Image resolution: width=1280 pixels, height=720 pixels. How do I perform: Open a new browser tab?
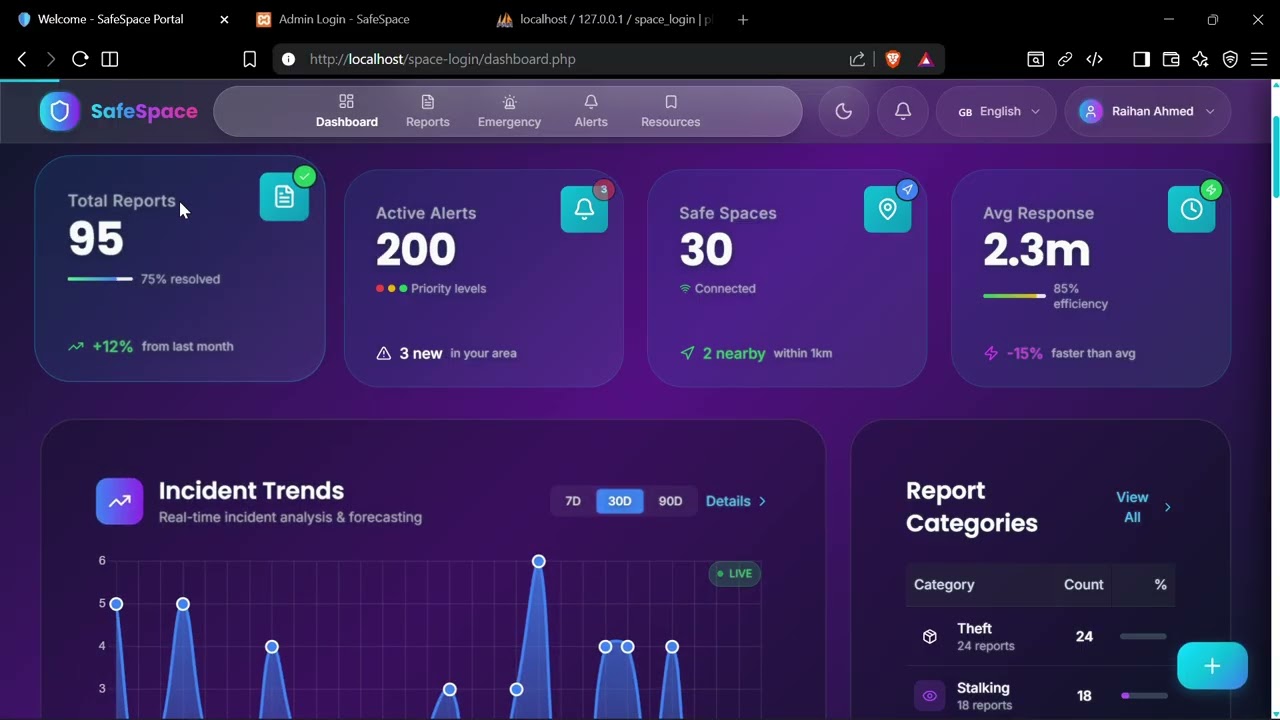[743, 19]
